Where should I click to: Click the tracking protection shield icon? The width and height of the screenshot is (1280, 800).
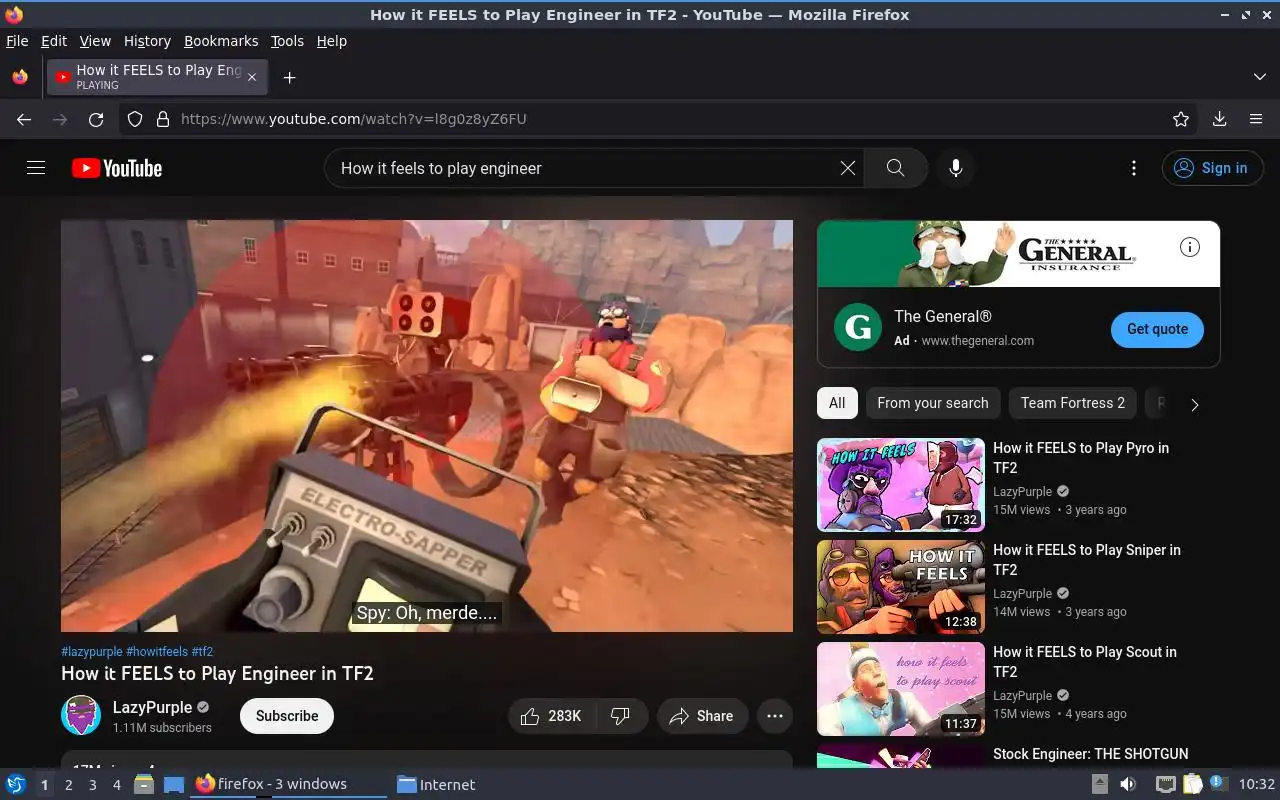click(135, 119)
